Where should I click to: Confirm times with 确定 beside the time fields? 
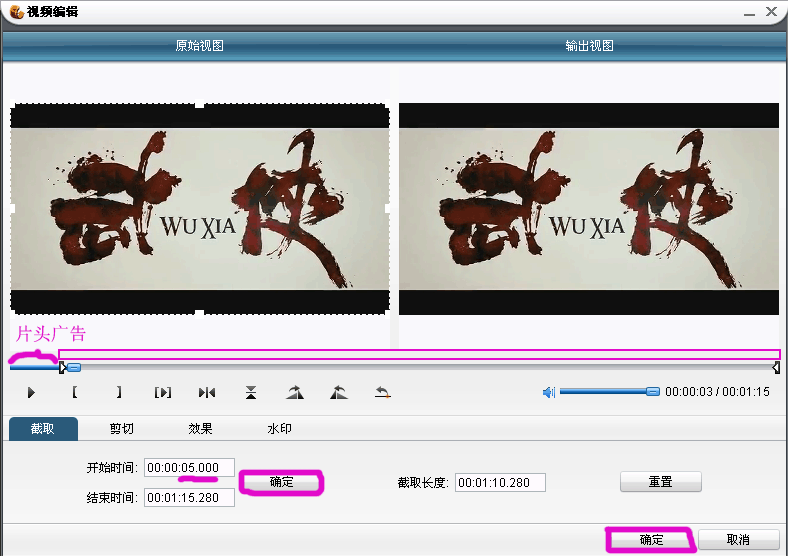(x=281, y=482)
